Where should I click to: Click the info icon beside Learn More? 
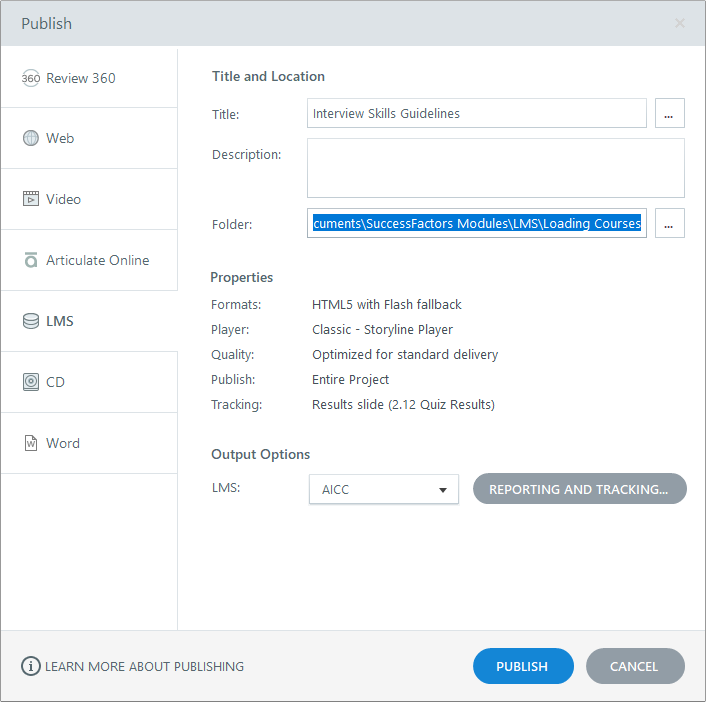(31, 666)
